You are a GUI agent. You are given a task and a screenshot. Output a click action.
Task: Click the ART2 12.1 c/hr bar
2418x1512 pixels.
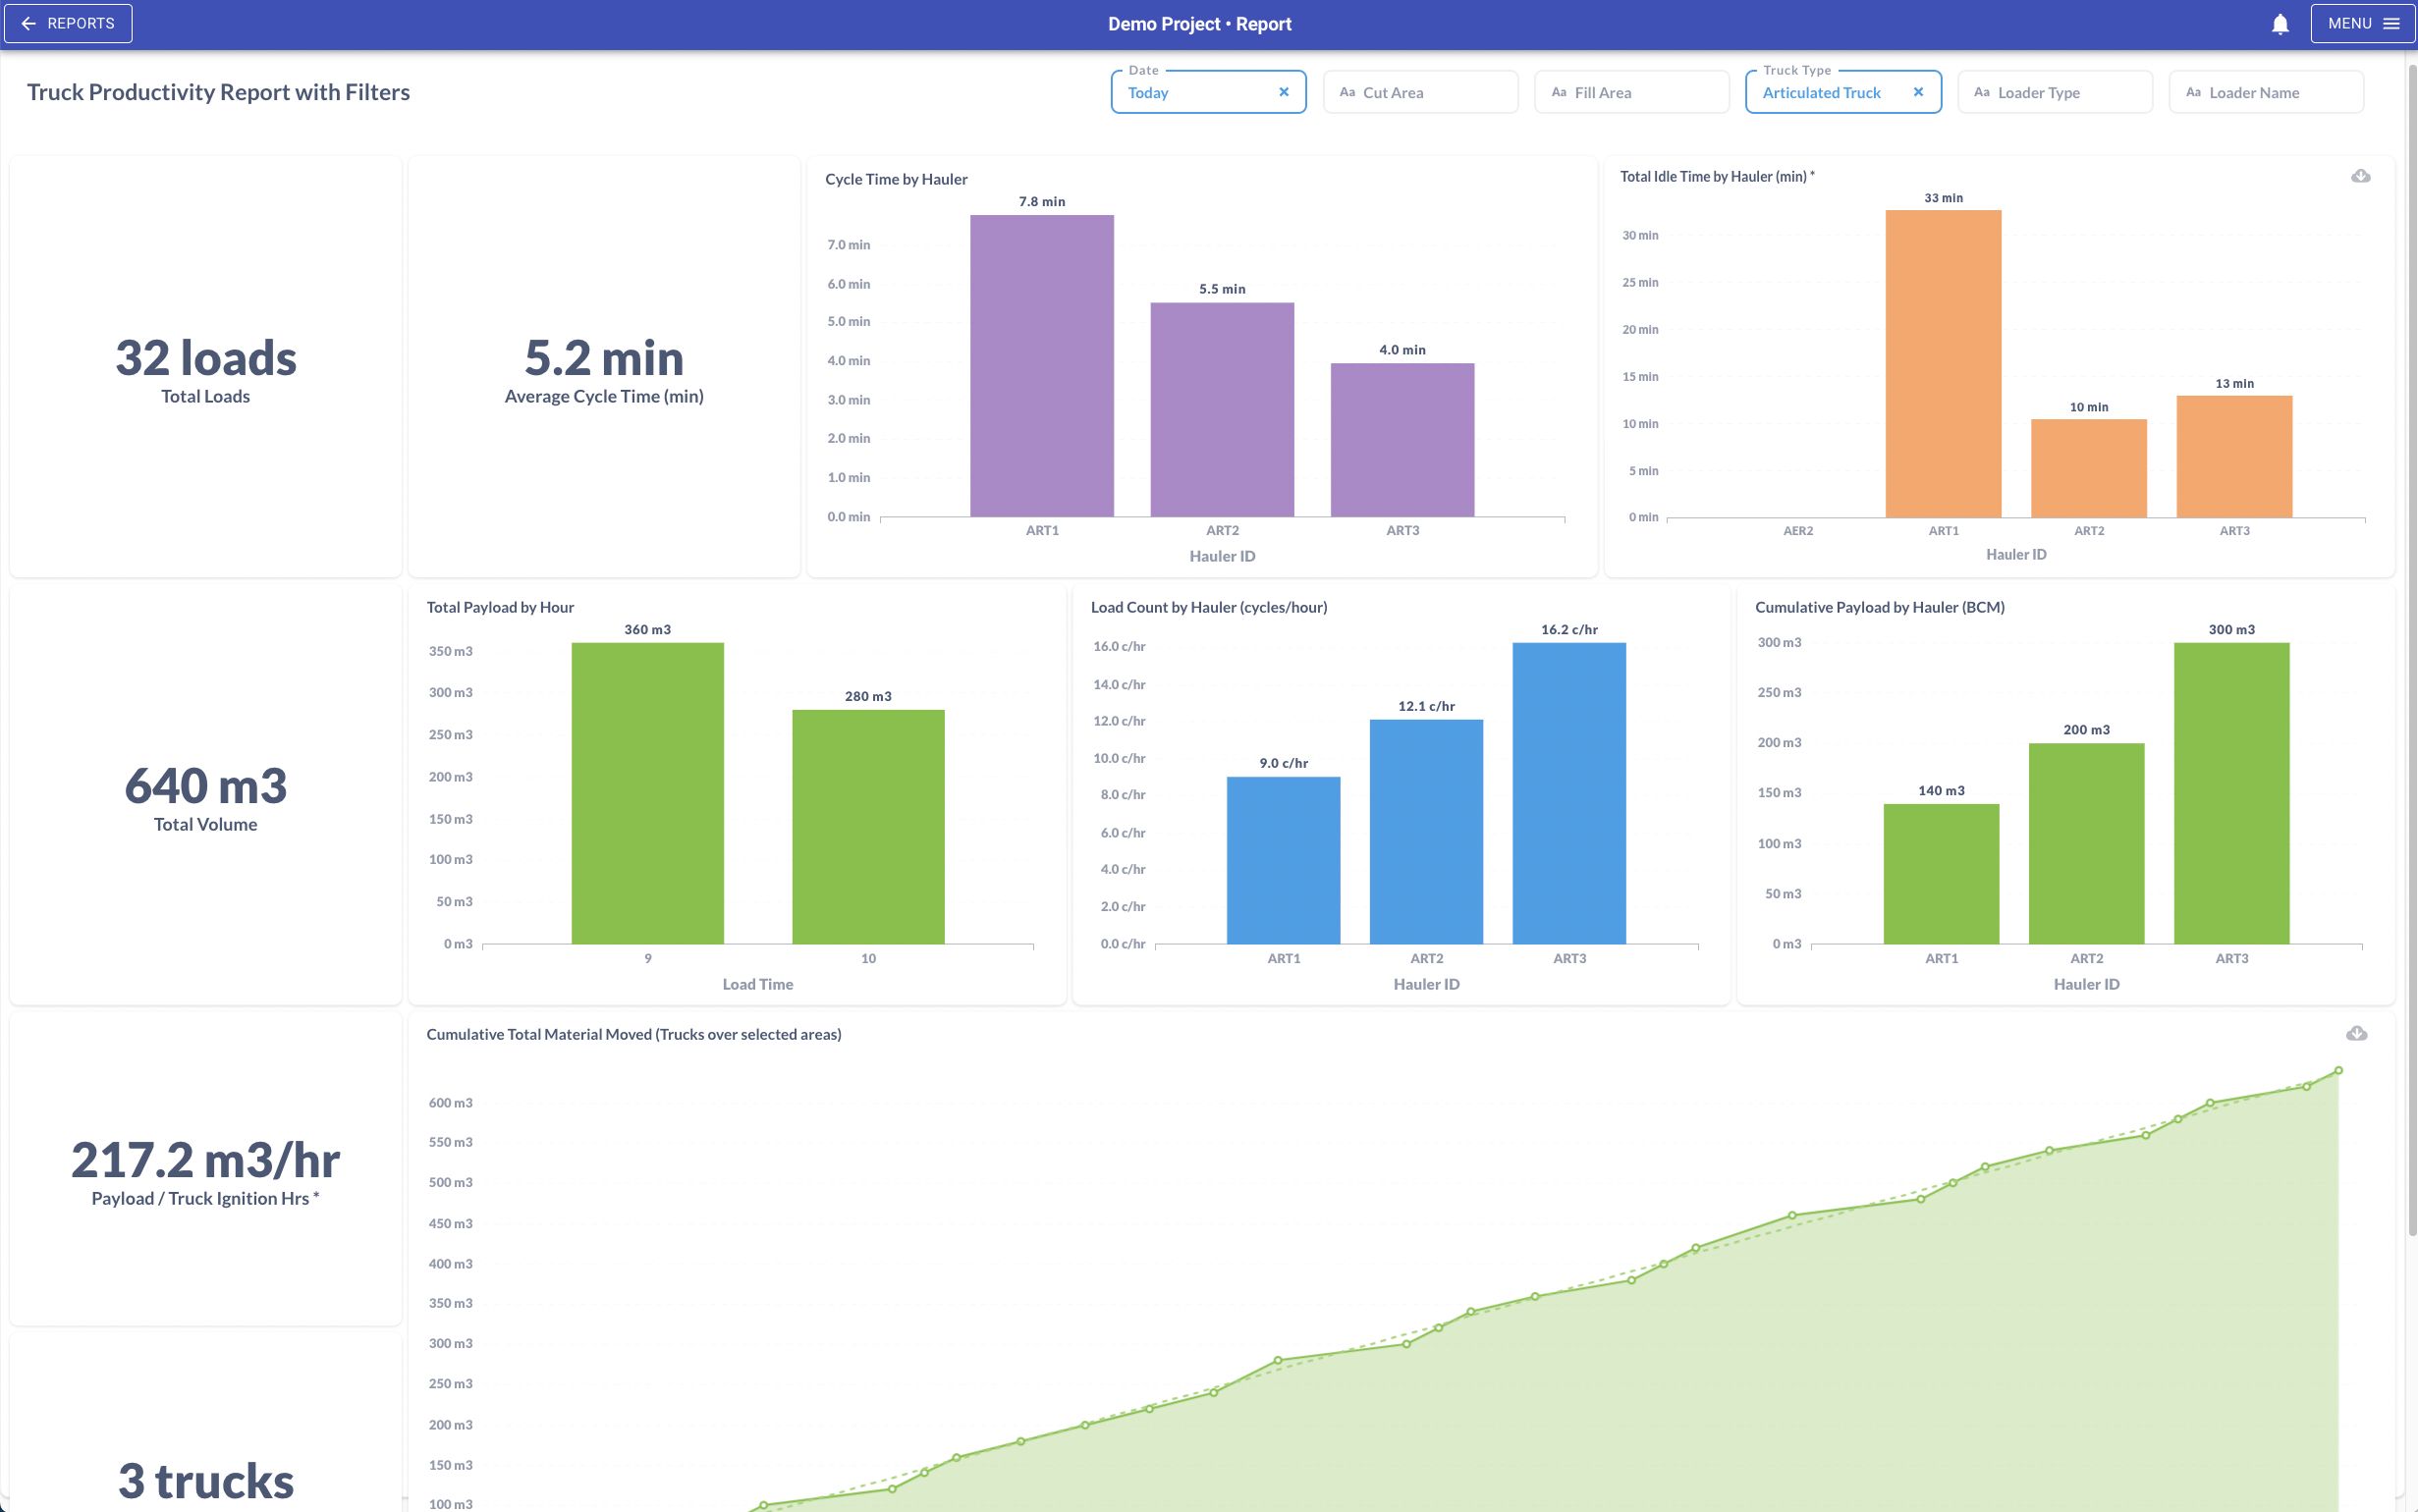(1426, 832)
